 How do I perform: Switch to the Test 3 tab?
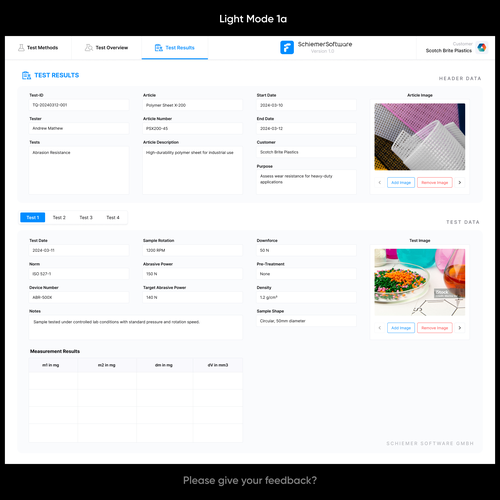pyautogui.click(x=86, y=218)
